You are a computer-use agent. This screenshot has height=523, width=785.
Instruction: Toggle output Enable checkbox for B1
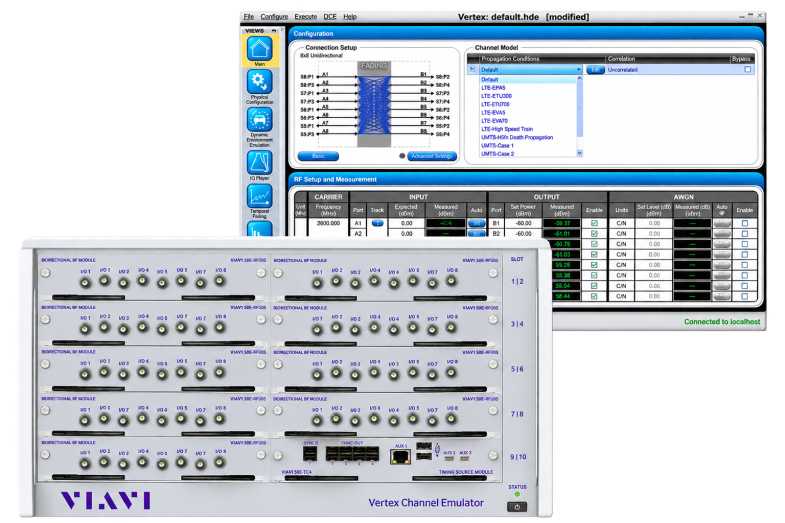[594, 223]
